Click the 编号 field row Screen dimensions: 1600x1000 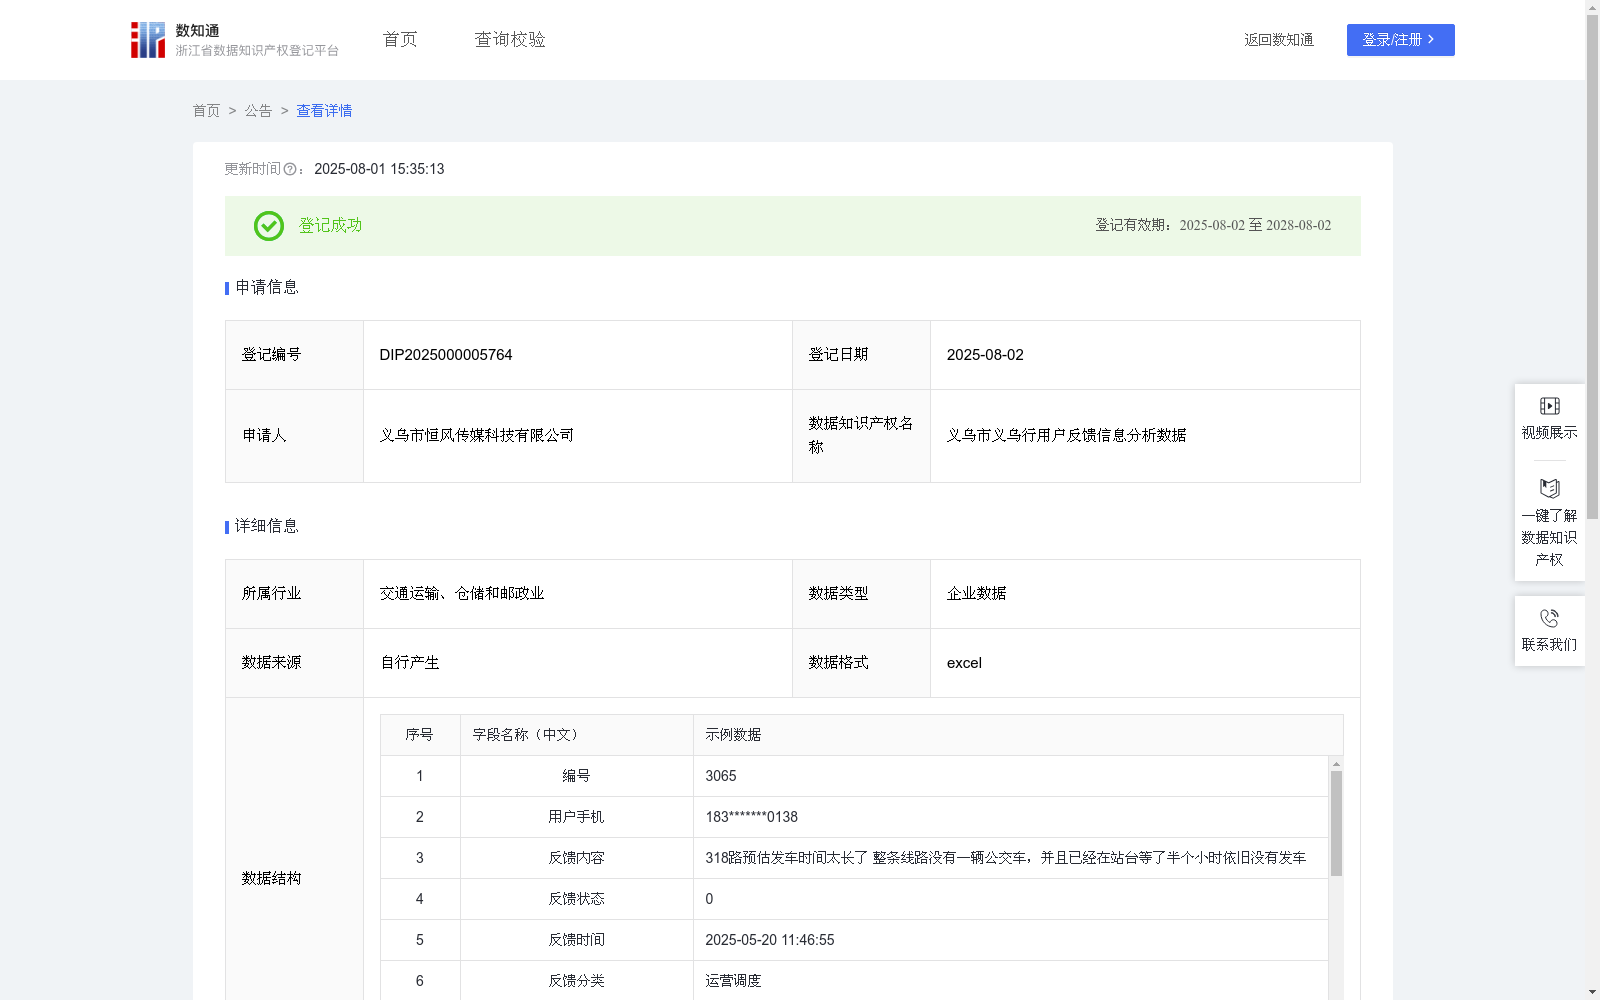(x=854, y=776)
